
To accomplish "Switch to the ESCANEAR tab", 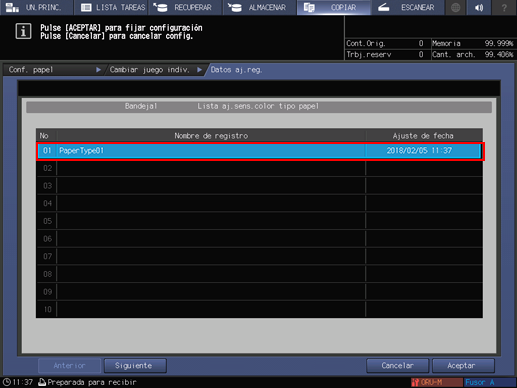I will [408, 7].
